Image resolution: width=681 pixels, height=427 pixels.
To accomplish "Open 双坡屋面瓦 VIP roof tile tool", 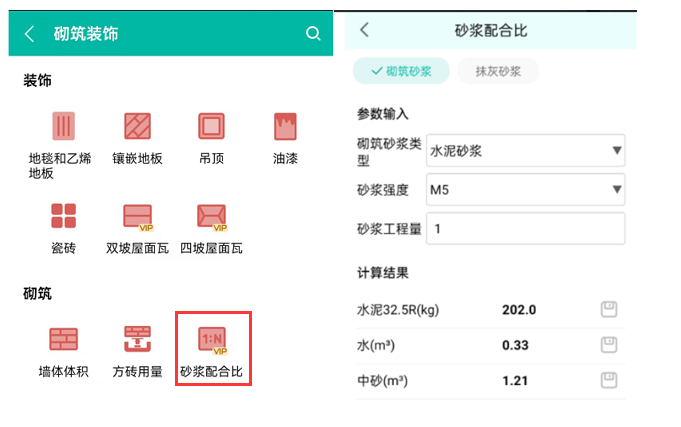I will (x=137, y=216).
